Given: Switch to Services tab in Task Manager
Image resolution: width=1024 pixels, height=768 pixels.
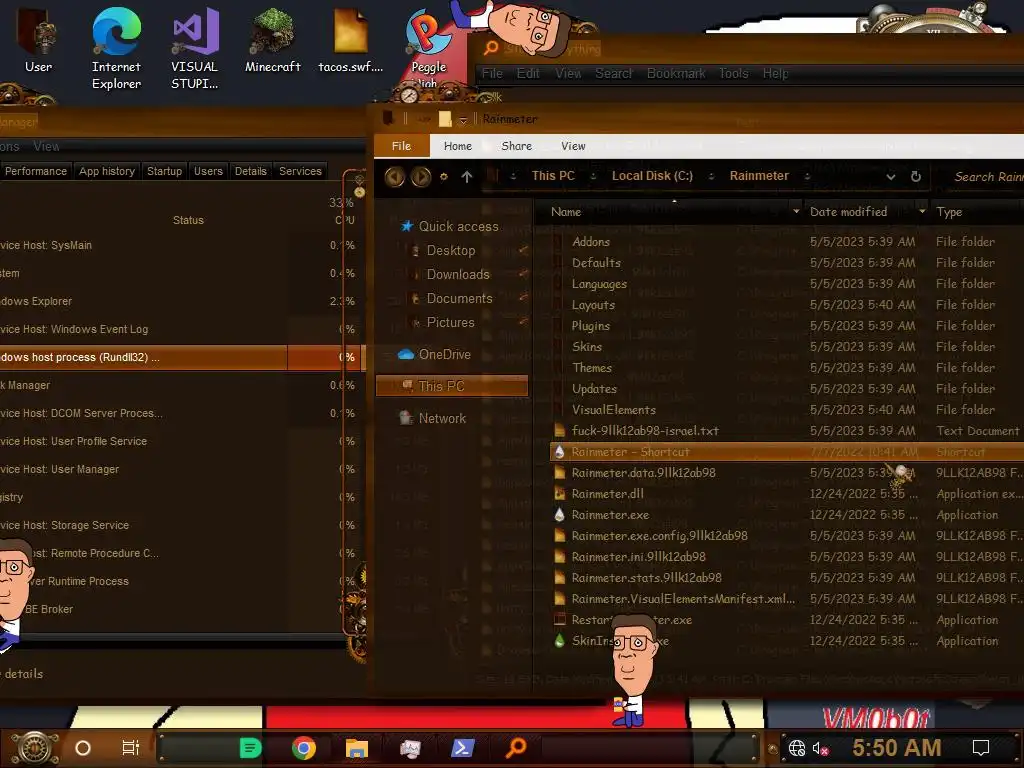Looking at the screenshot, I should pos(300,171).
